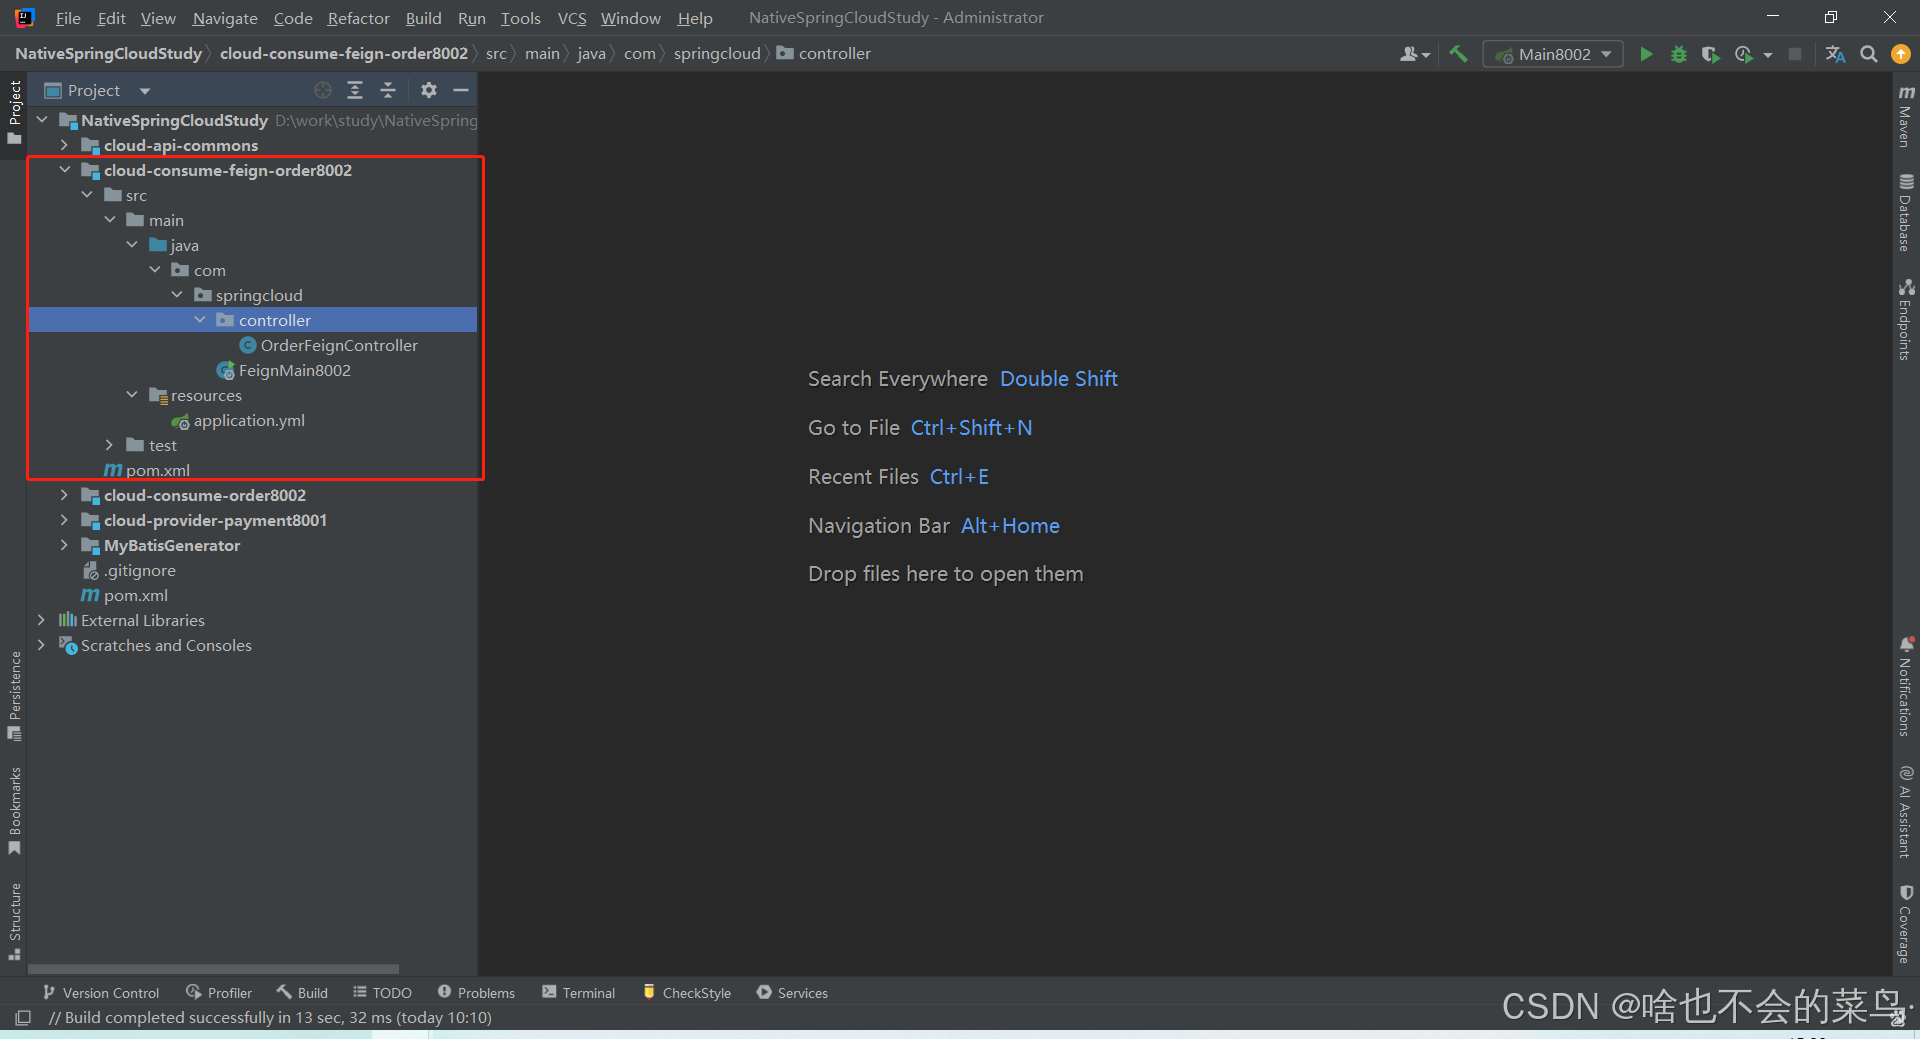Image resolution: width=1920 pixels, height=1039 pixels.
Task: Open Search Everywhere with the magnifier icon
Action: point(1868,54)
